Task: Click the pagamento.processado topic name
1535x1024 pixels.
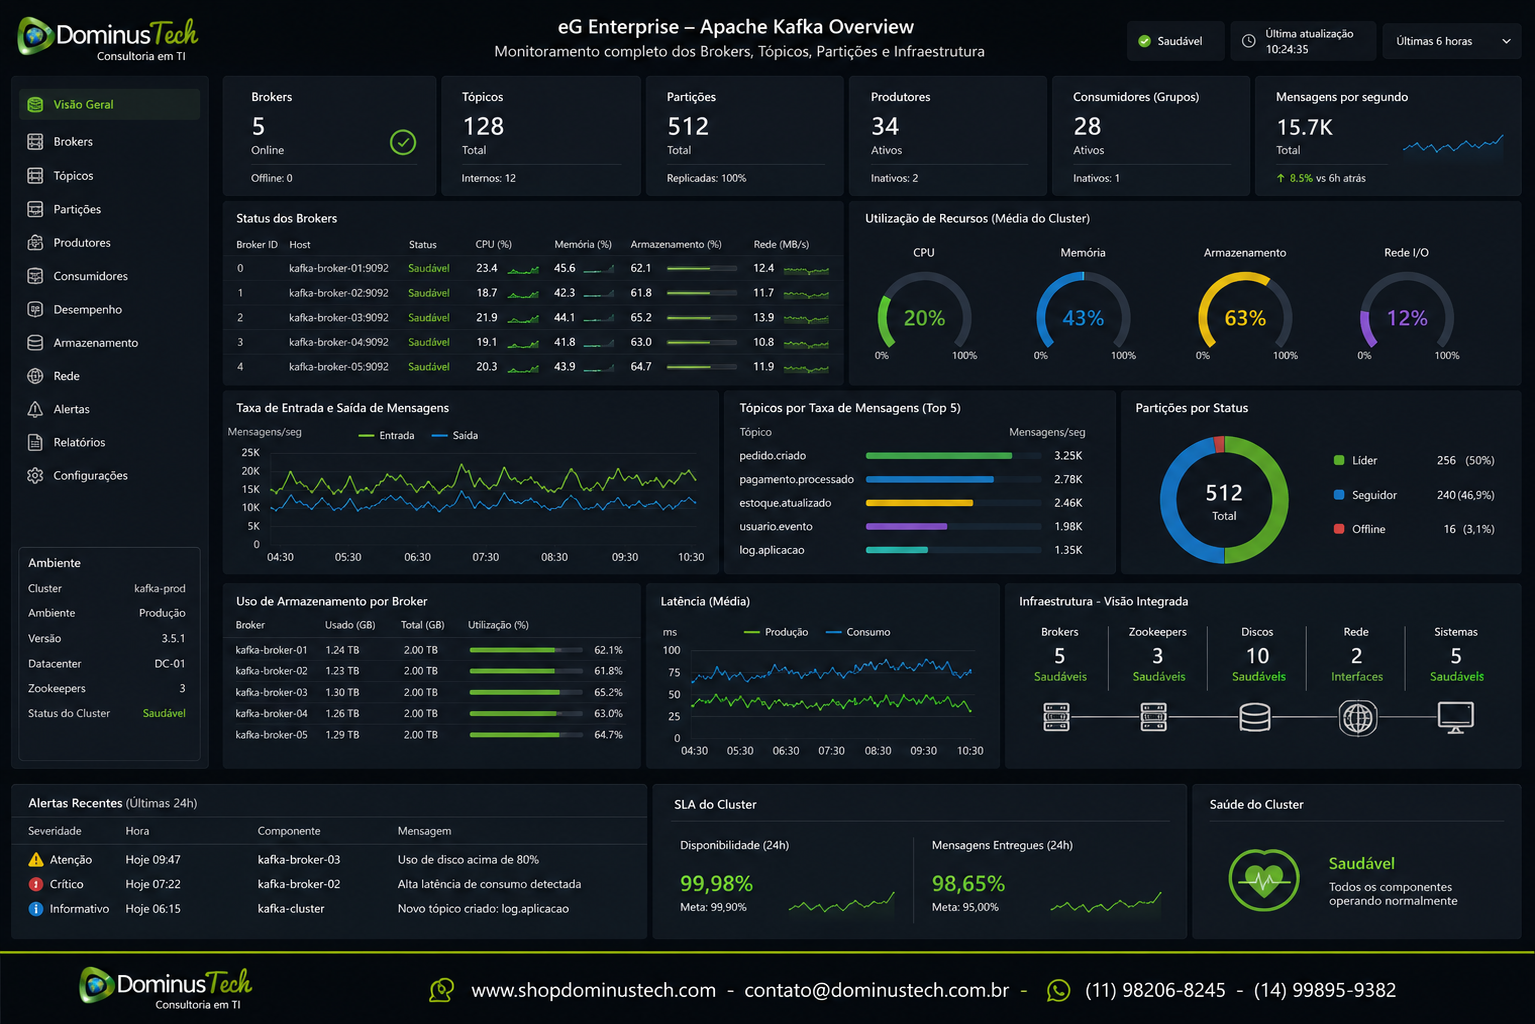Action: [x=796, y=479]
